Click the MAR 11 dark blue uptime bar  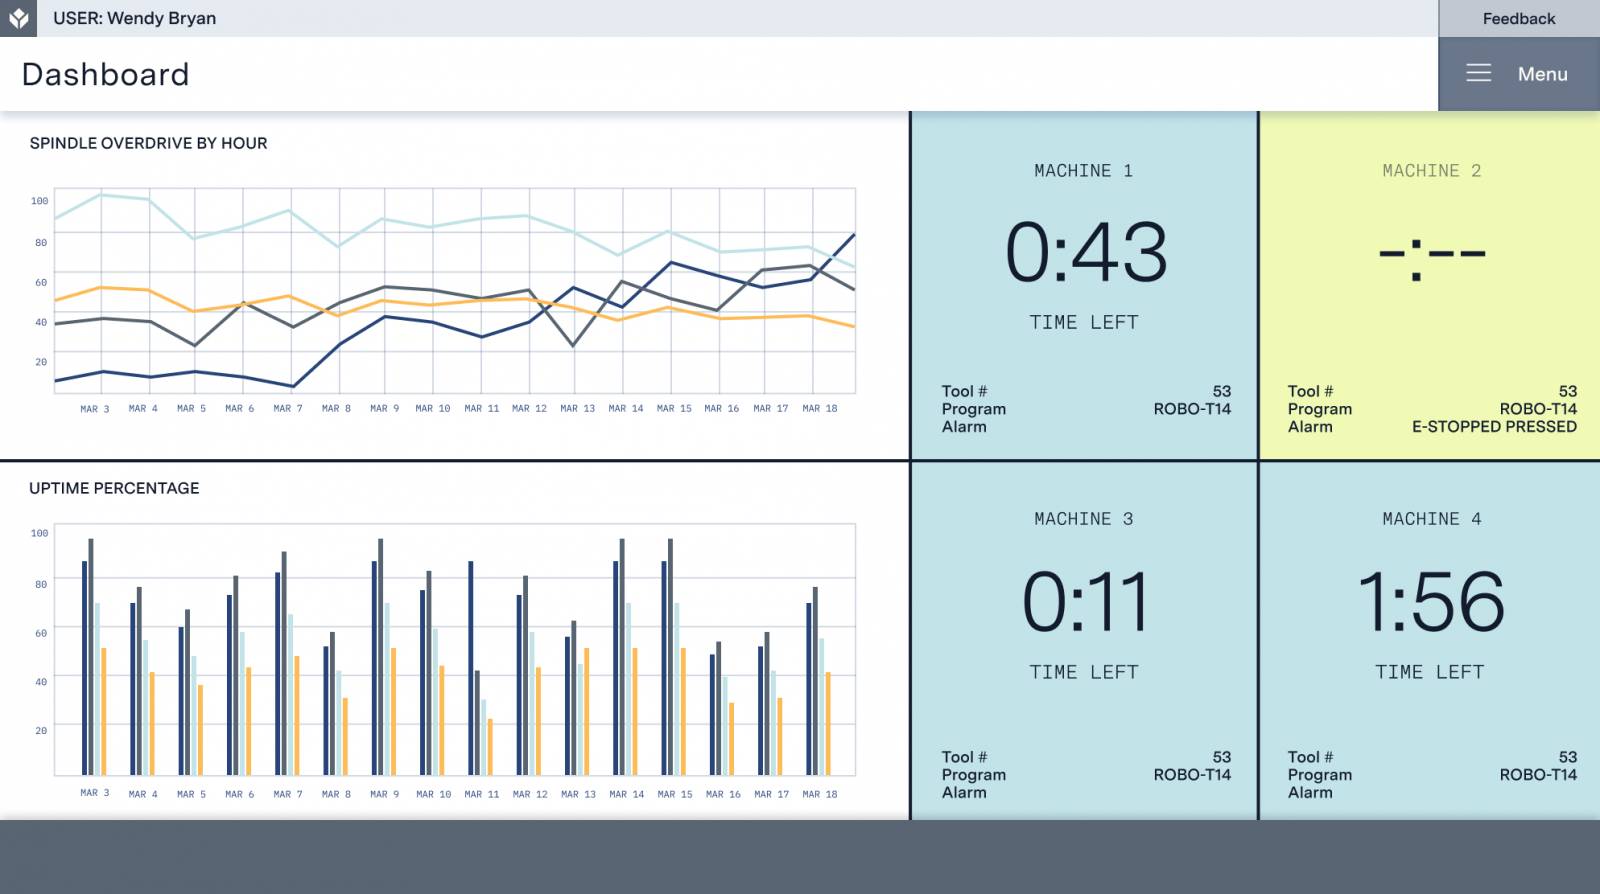click(x=471, y=668)
